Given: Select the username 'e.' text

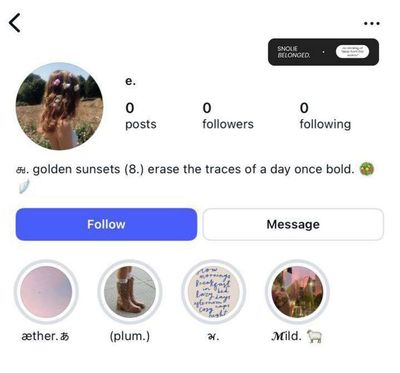Looking at the screenshot, I should click(x=130, y=81).
